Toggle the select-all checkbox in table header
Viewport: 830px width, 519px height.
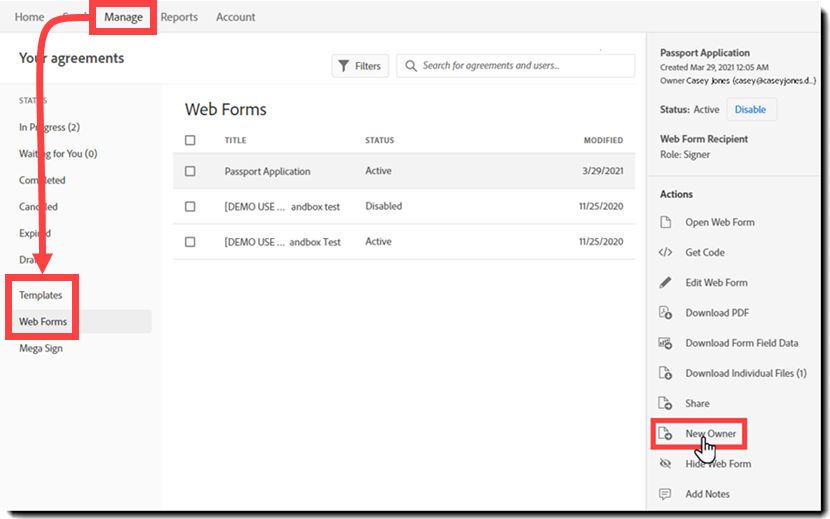[190, 140]
